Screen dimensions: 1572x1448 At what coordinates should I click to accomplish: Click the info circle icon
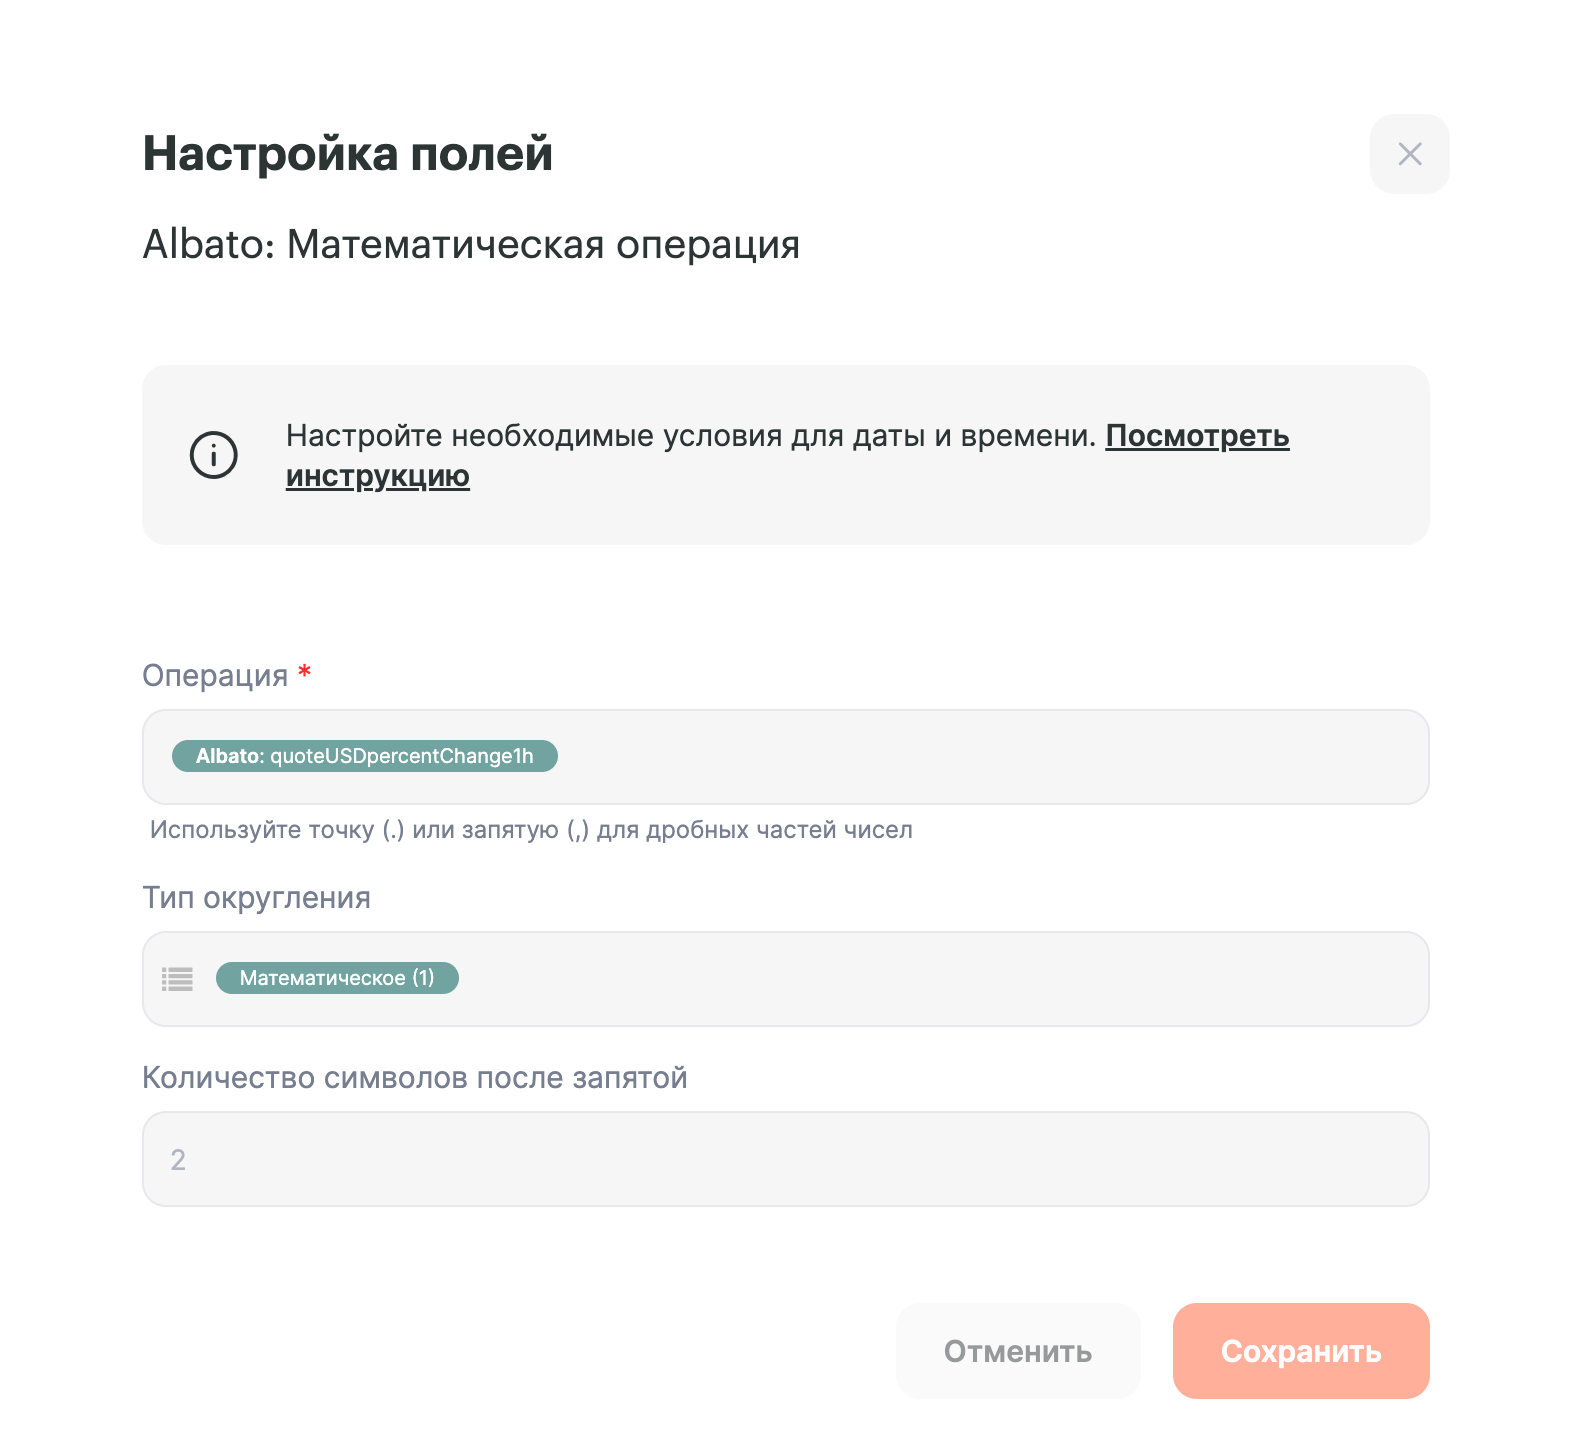214,455
